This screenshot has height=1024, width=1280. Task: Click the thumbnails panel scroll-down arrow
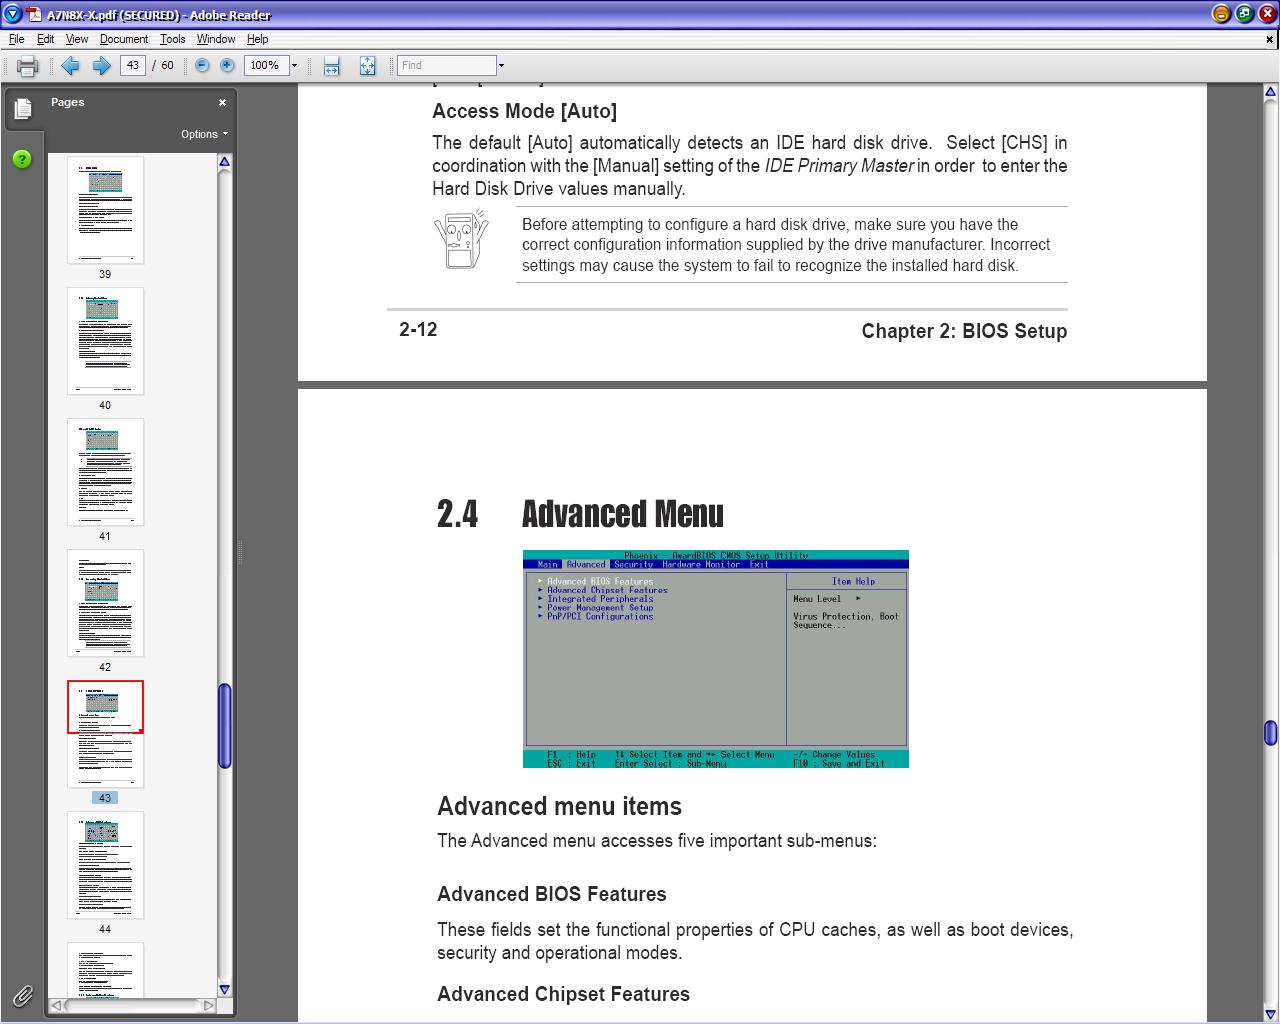click(x=225, y=990)
